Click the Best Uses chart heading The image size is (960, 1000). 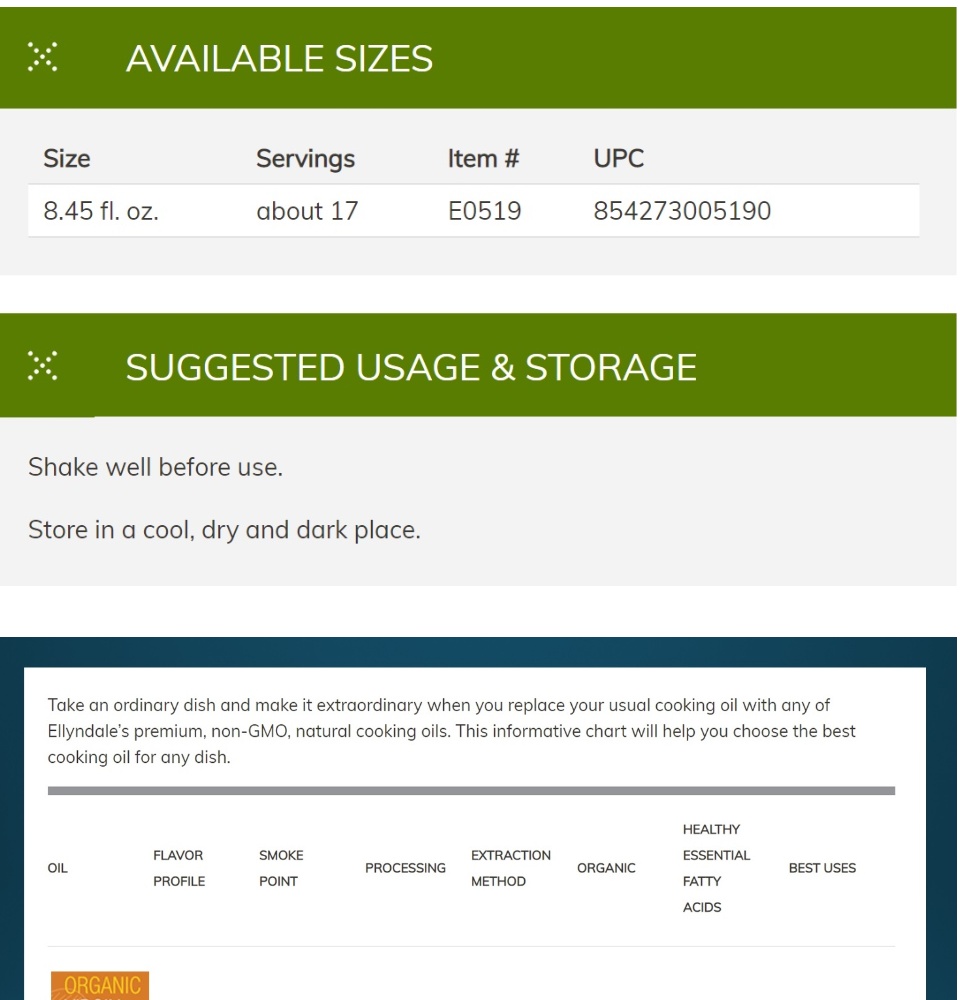pyautogui.click(x=822, y=868)
